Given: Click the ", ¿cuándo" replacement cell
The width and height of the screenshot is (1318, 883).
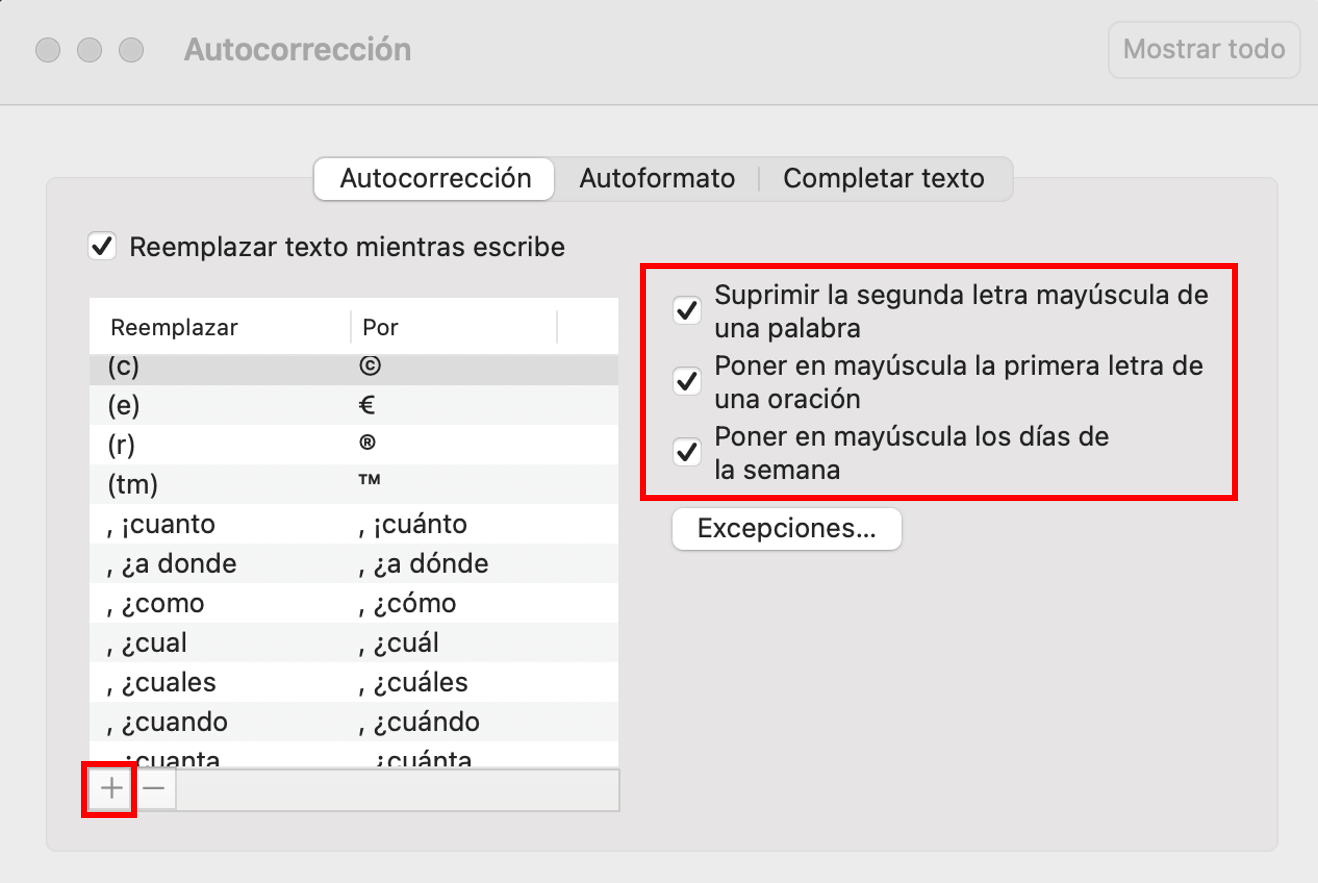Looking at the screenshot, I should pyautogui.click(x=420, y=722).
